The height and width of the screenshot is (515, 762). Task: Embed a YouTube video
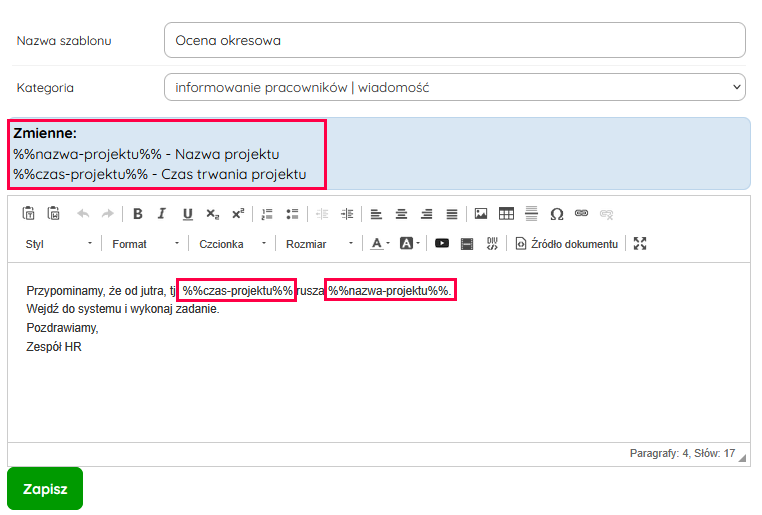441,243
